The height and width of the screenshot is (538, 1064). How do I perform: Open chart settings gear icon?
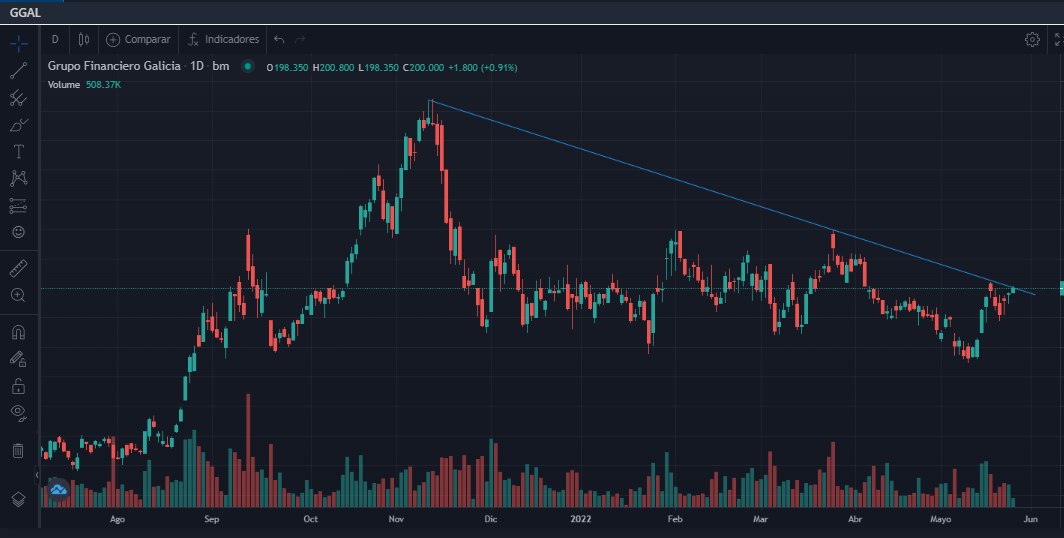1032,40
